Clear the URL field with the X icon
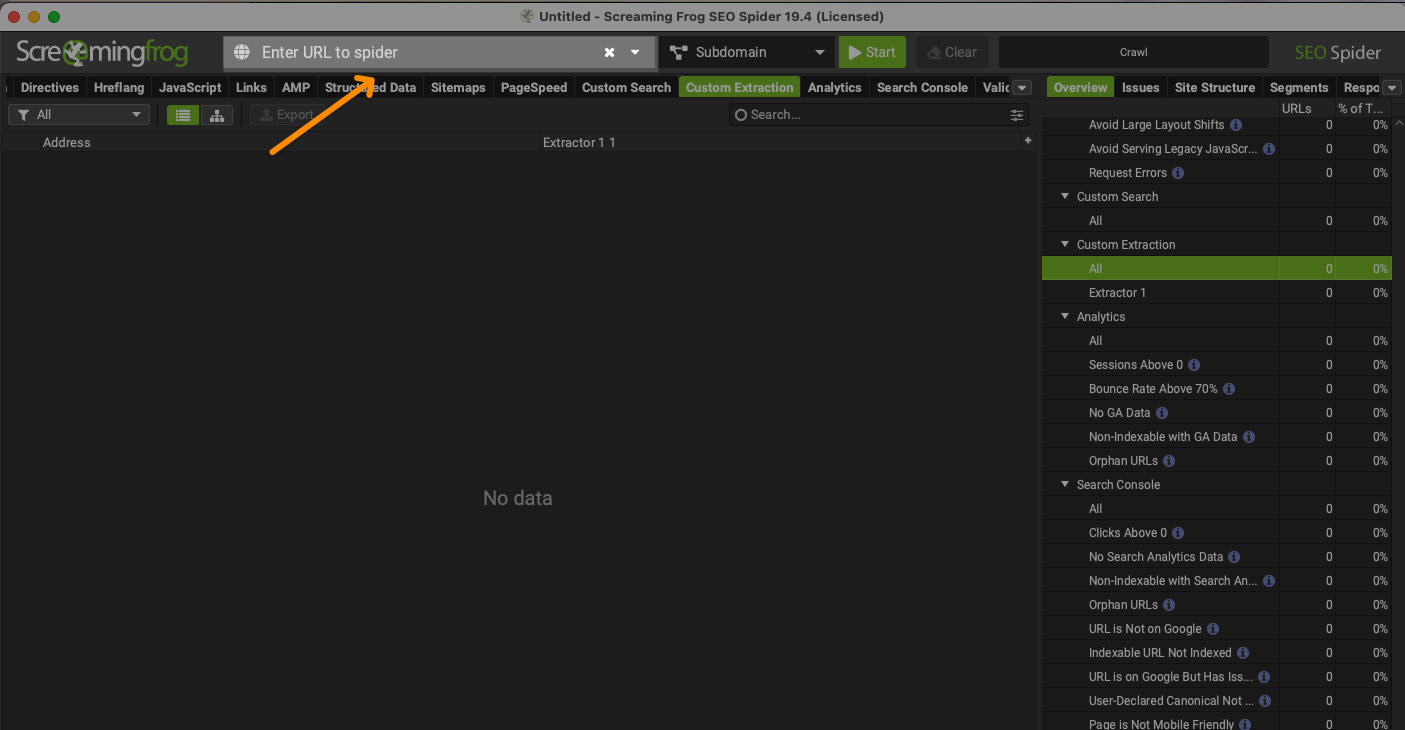The image size is (1405, 730). pyautogui.click(x=609, y=52)
